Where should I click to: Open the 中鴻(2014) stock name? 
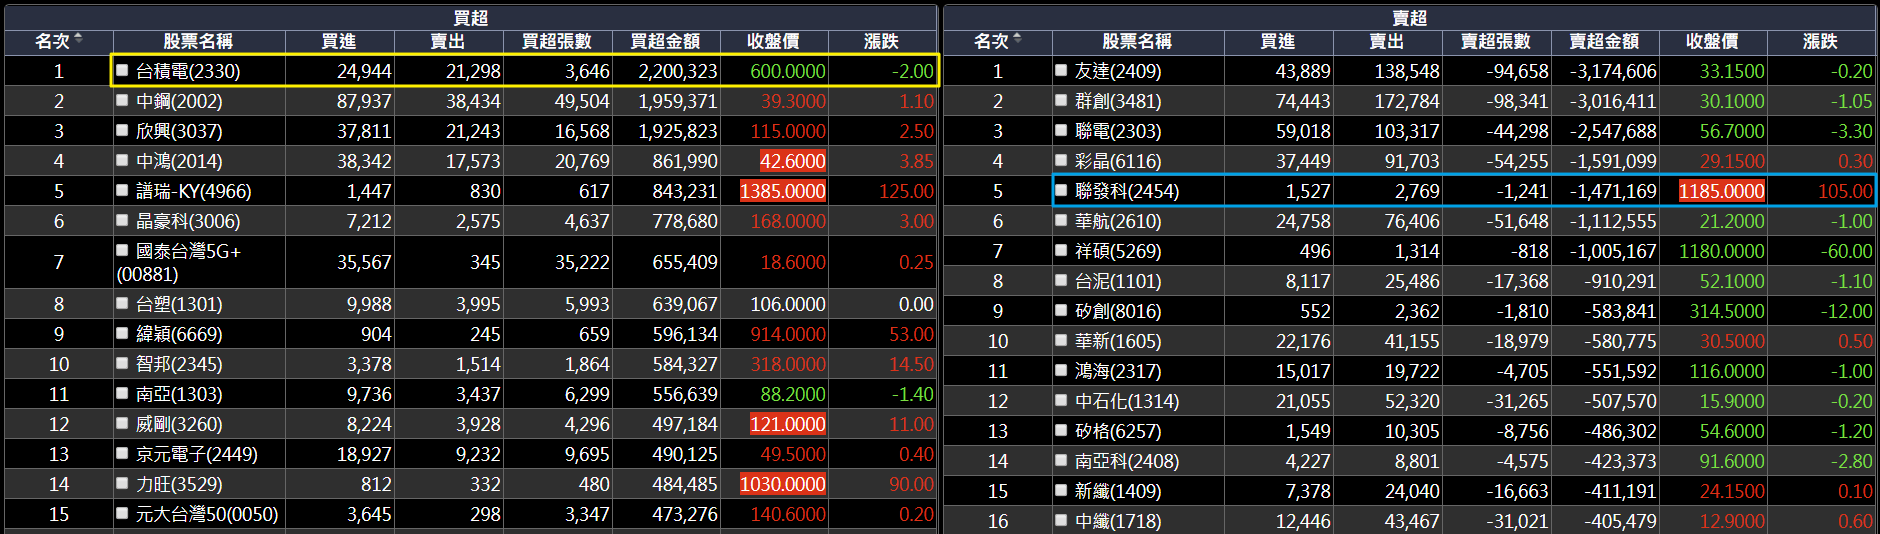pos(179,161)
